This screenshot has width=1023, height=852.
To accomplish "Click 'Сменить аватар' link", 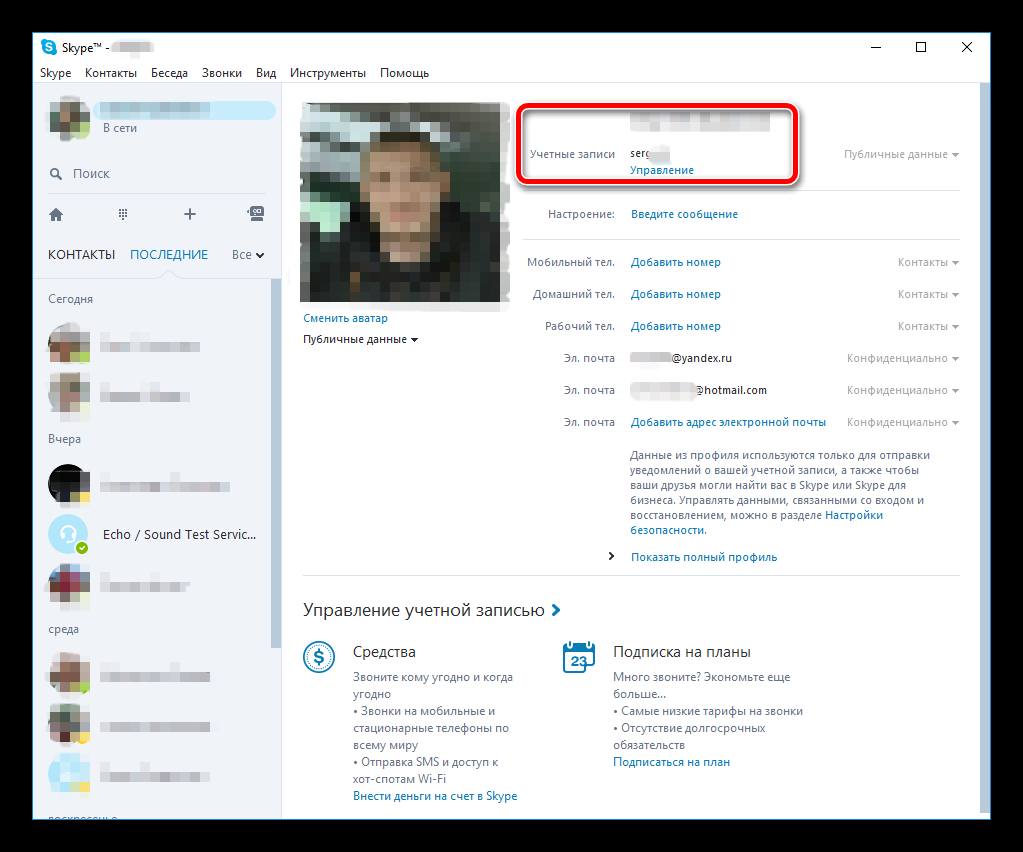I will click(345, 318).
